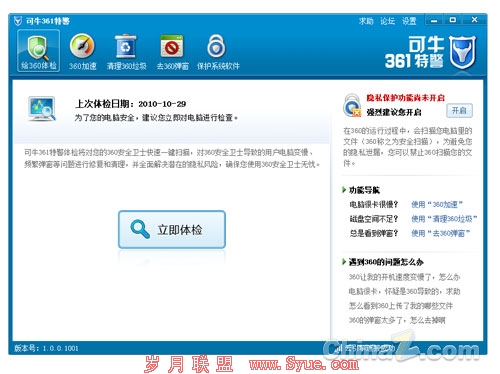Follow the 使用“清理360垃圾” link
The height and width of the screenshot is (374, 500).
pyautogui.click(x=444, y=219)
